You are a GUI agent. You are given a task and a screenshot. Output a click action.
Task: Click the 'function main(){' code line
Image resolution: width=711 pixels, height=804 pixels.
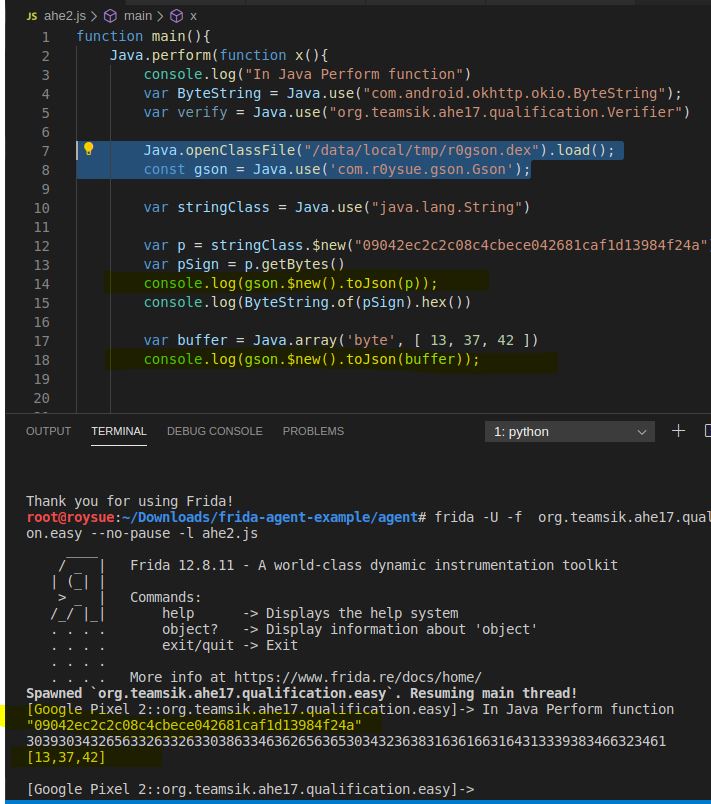(x=143, y=36)
